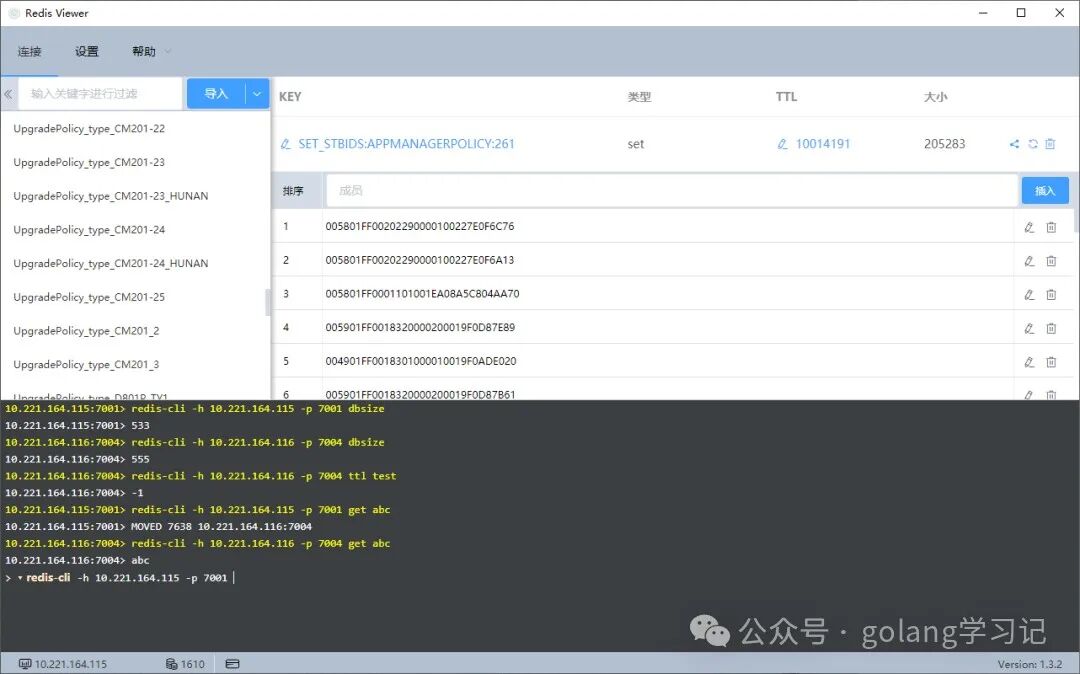1080x674 pixels.
Task: Click the key count icon beside 1610
Action: [172, 664]
